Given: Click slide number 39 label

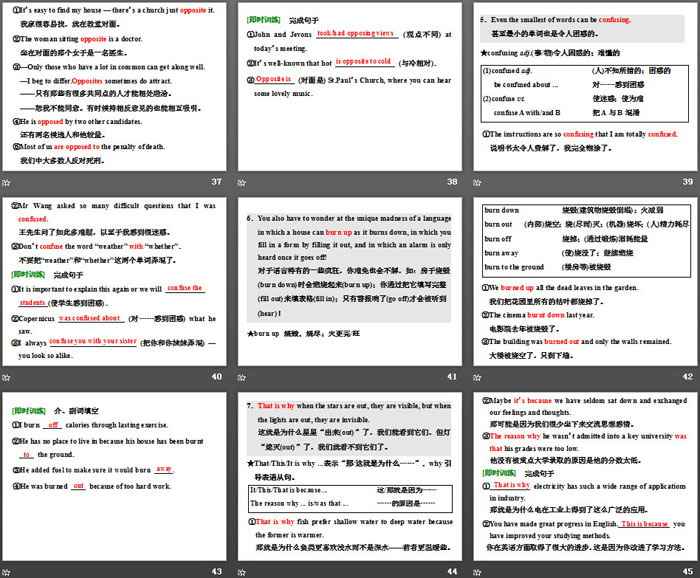Looking at the screenshot, I should click(x=688, y=182).
